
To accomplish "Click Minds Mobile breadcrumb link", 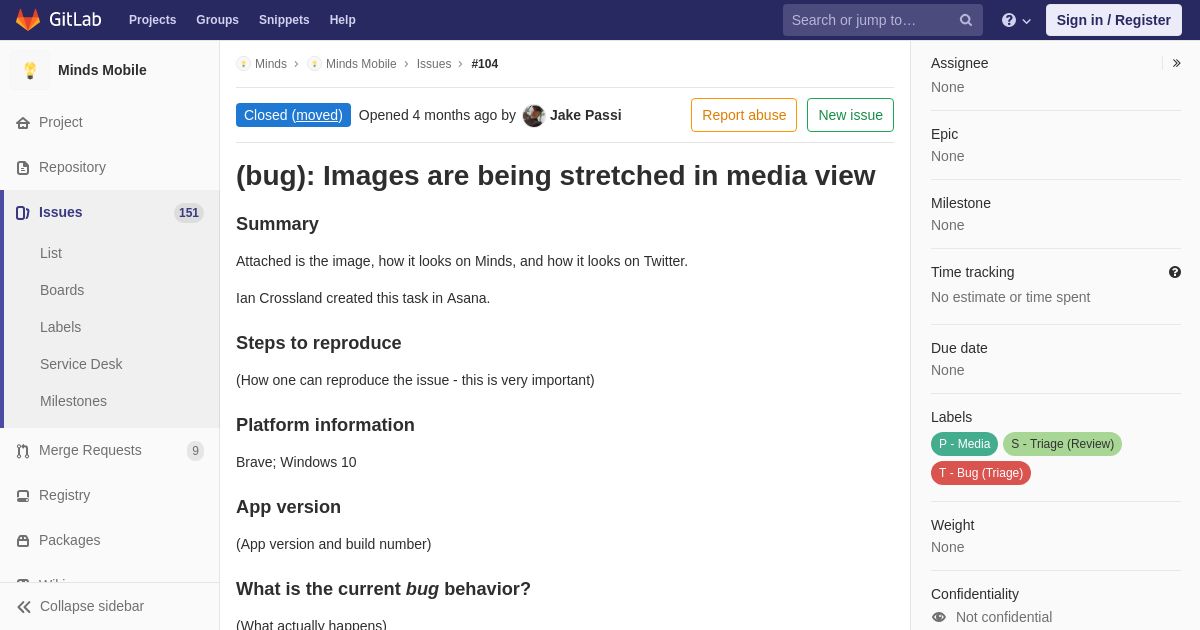I will click(361, 64).
